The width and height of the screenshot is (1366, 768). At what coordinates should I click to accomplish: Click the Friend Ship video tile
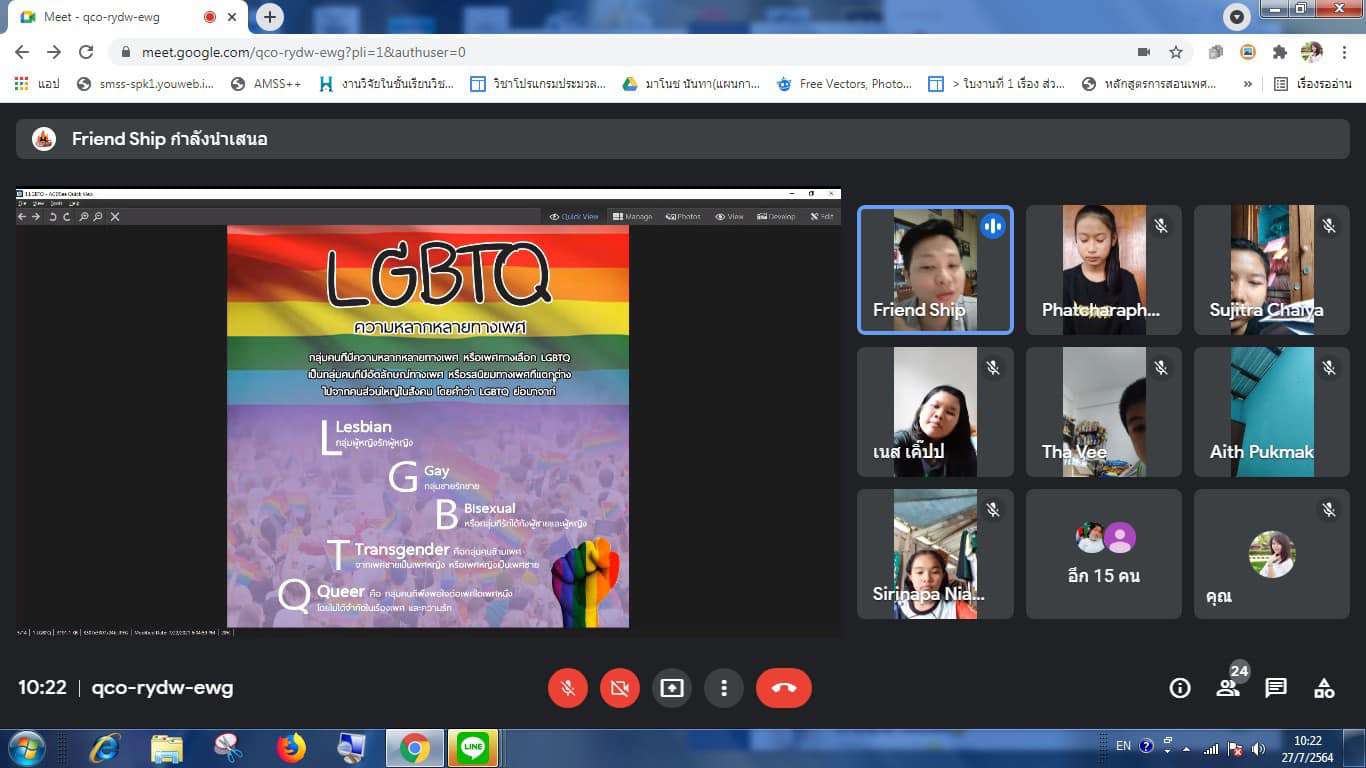935,270
